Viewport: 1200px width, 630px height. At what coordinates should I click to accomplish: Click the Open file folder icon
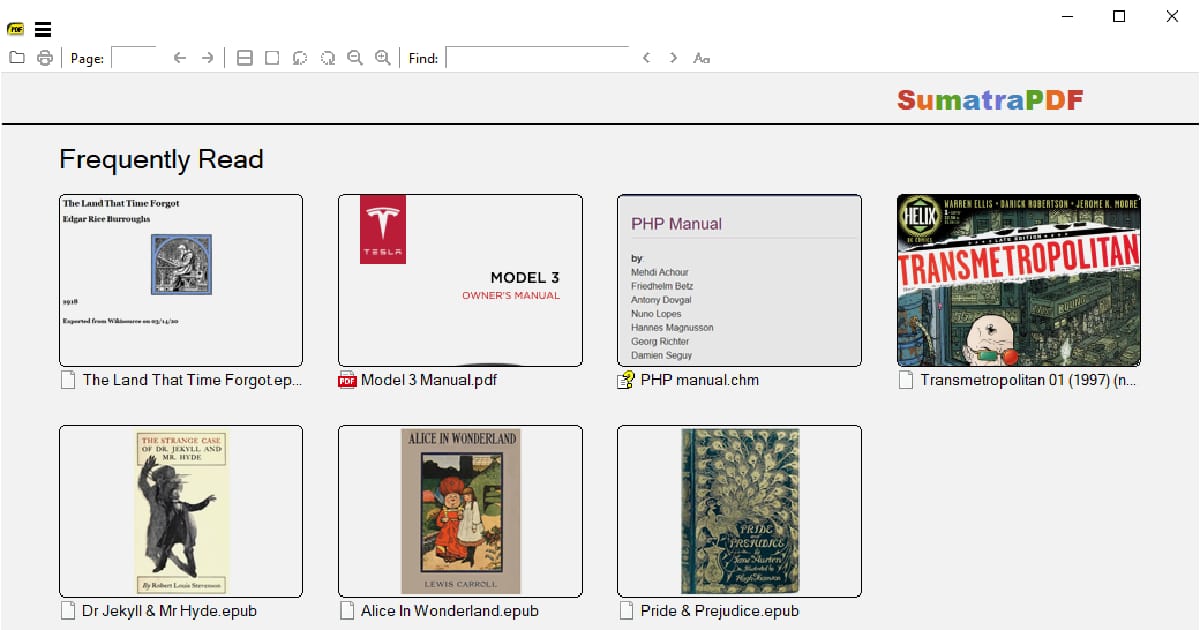(17, 58)
